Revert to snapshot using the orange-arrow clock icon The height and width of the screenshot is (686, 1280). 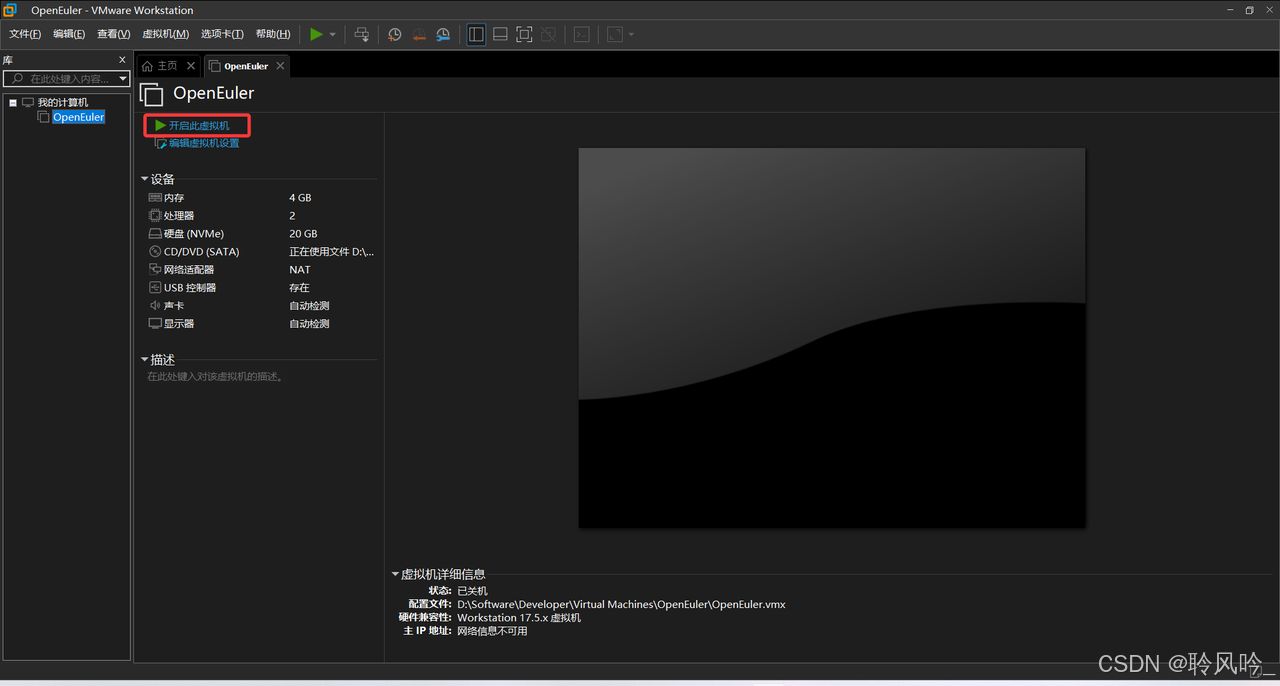pos(419,34)
